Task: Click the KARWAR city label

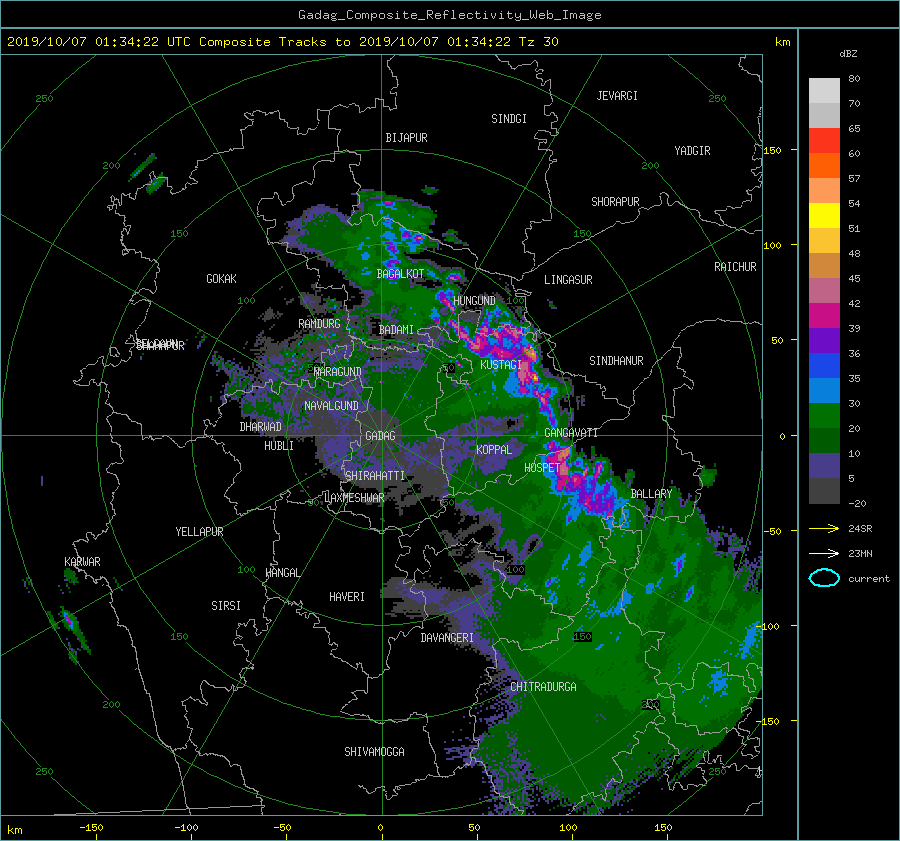Action: click(x=82, y=562)
